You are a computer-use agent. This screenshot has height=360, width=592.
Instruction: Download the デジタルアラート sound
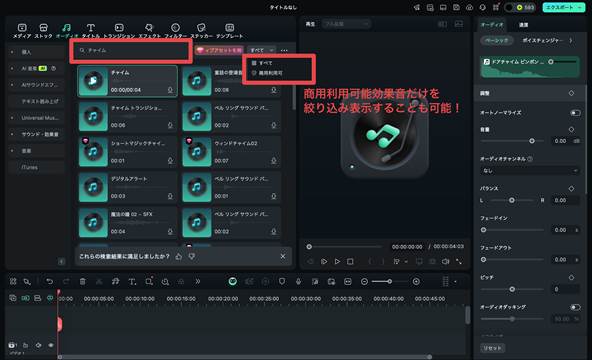(x=170, y=196)
